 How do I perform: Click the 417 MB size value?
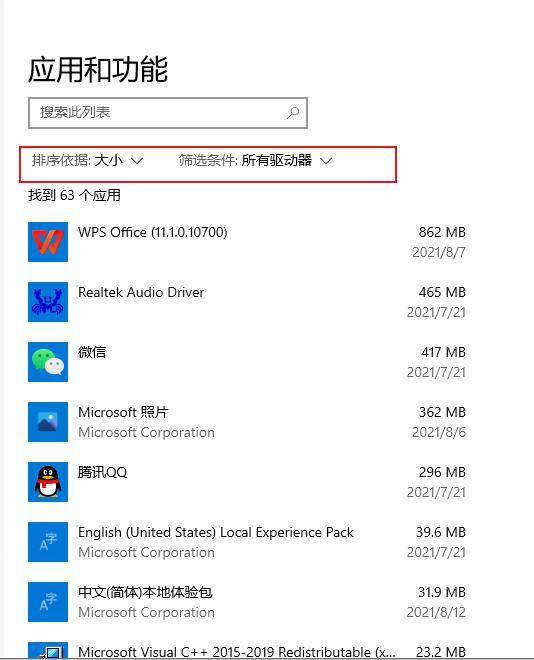443,352
